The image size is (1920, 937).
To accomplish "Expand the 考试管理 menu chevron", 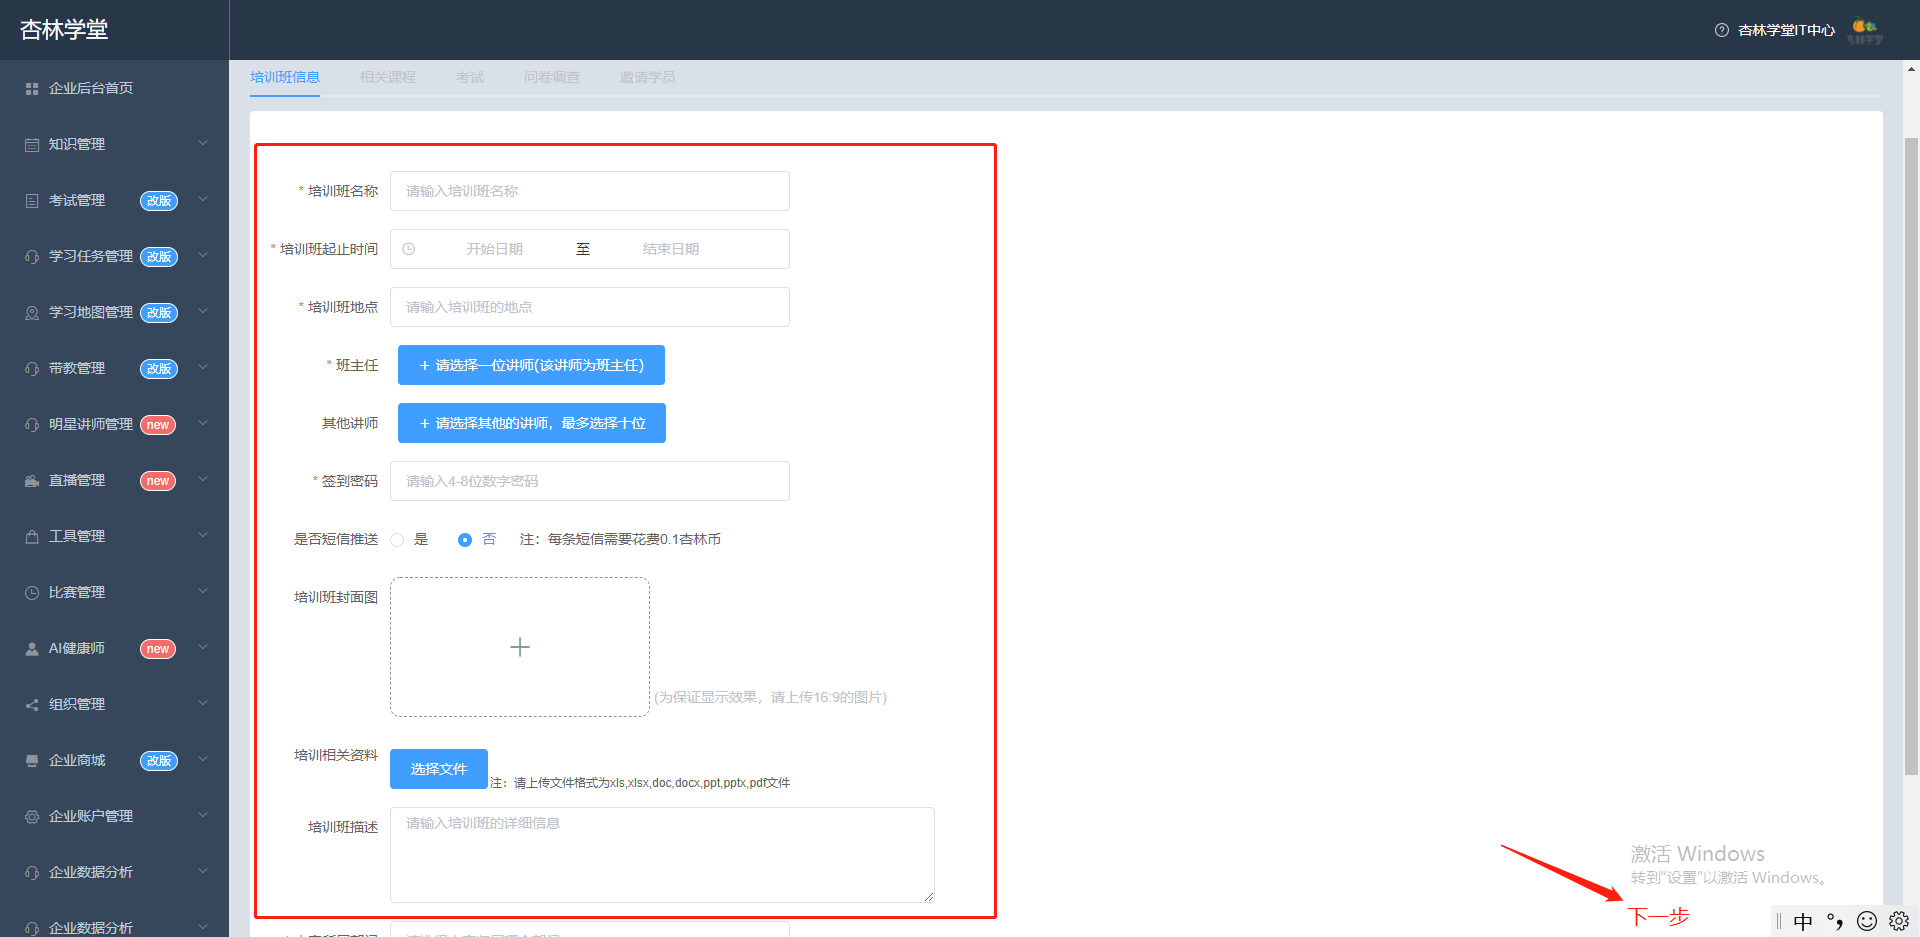I will tap(203, 200).
